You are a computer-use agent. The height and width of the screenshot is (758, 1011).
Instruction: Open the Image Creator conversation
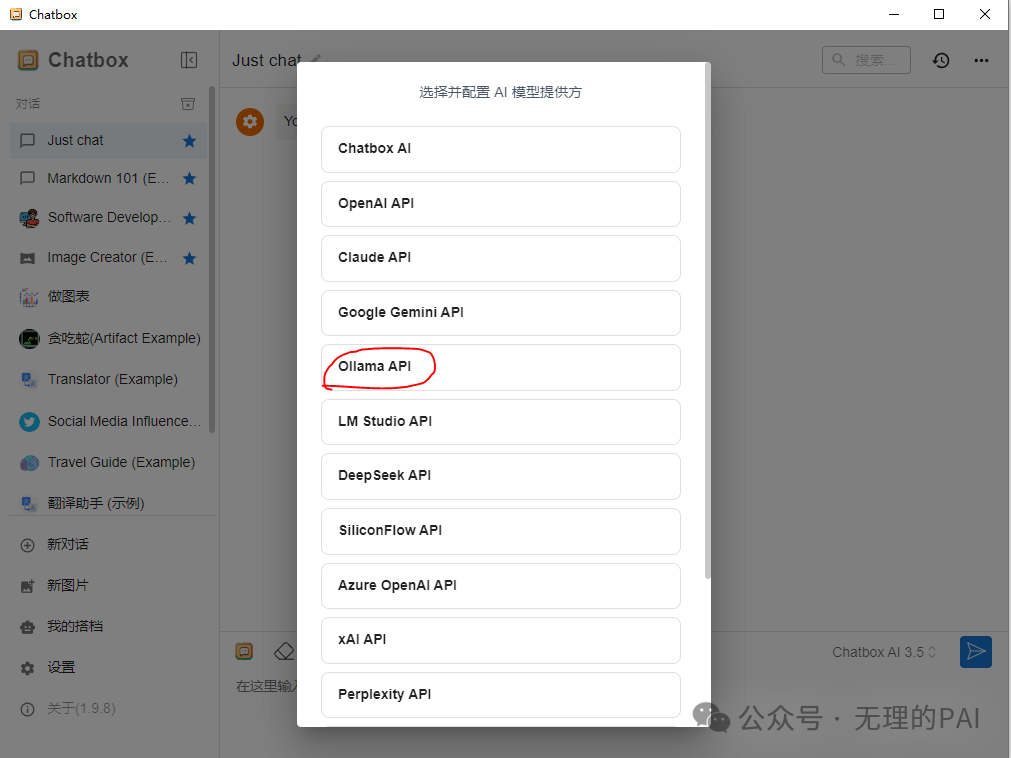pyautogui.click(x=108, y=258)
